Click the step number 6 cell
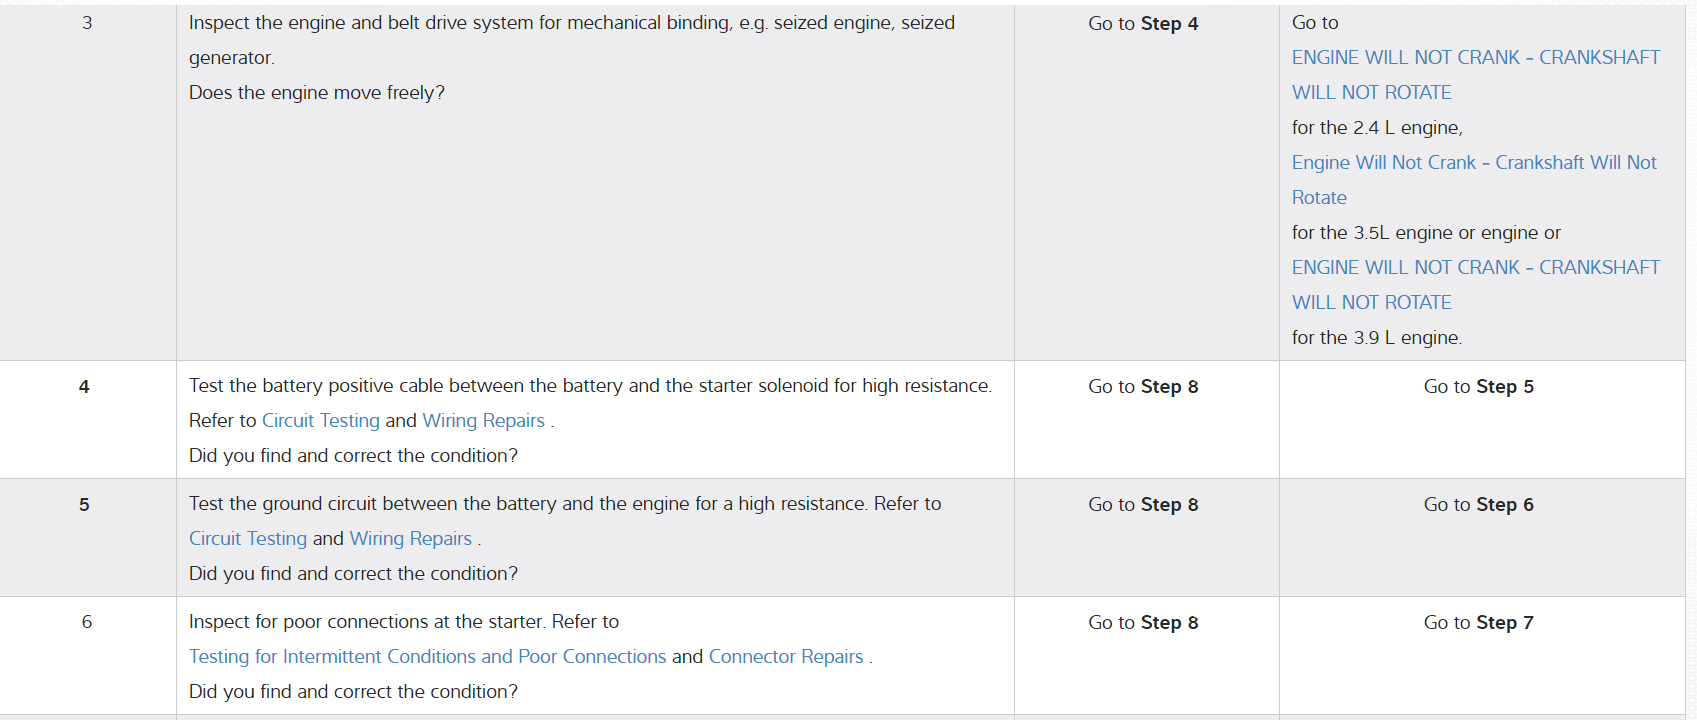Viewport: 1697px width, 720px height. click(87, 622)
